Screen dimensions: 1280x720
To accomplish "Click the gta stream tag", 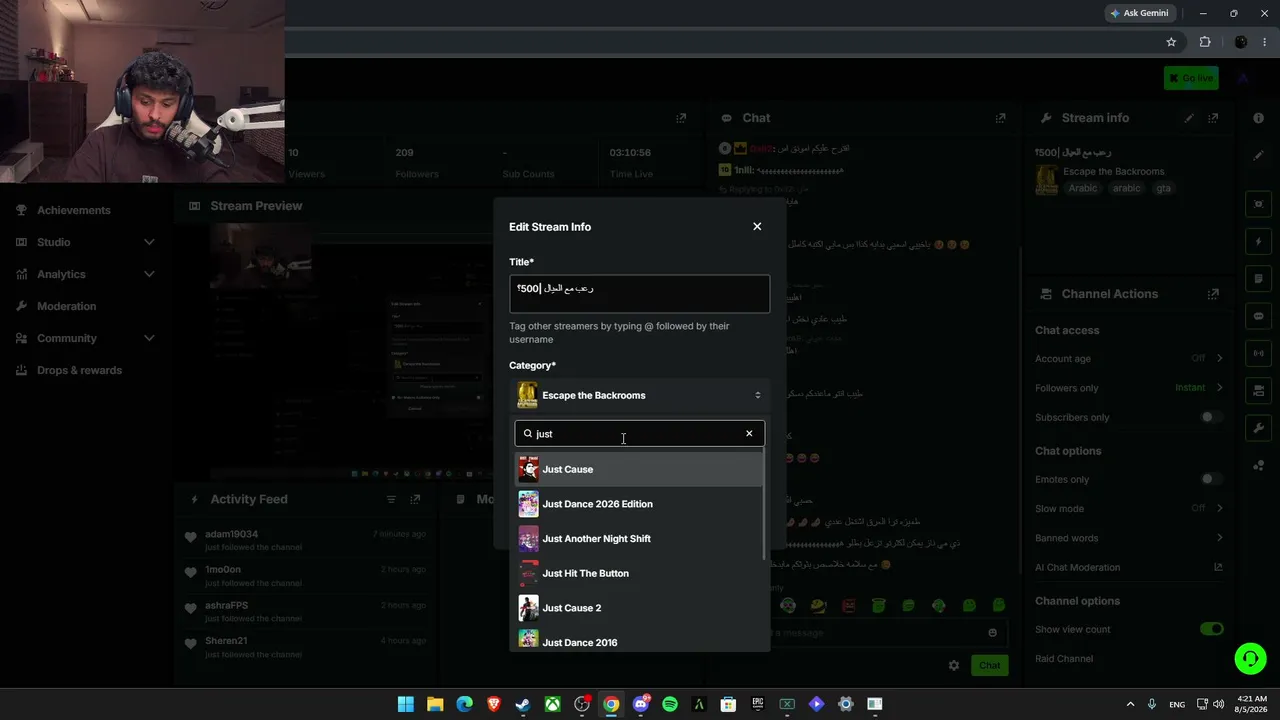I will coord(1163,188).
